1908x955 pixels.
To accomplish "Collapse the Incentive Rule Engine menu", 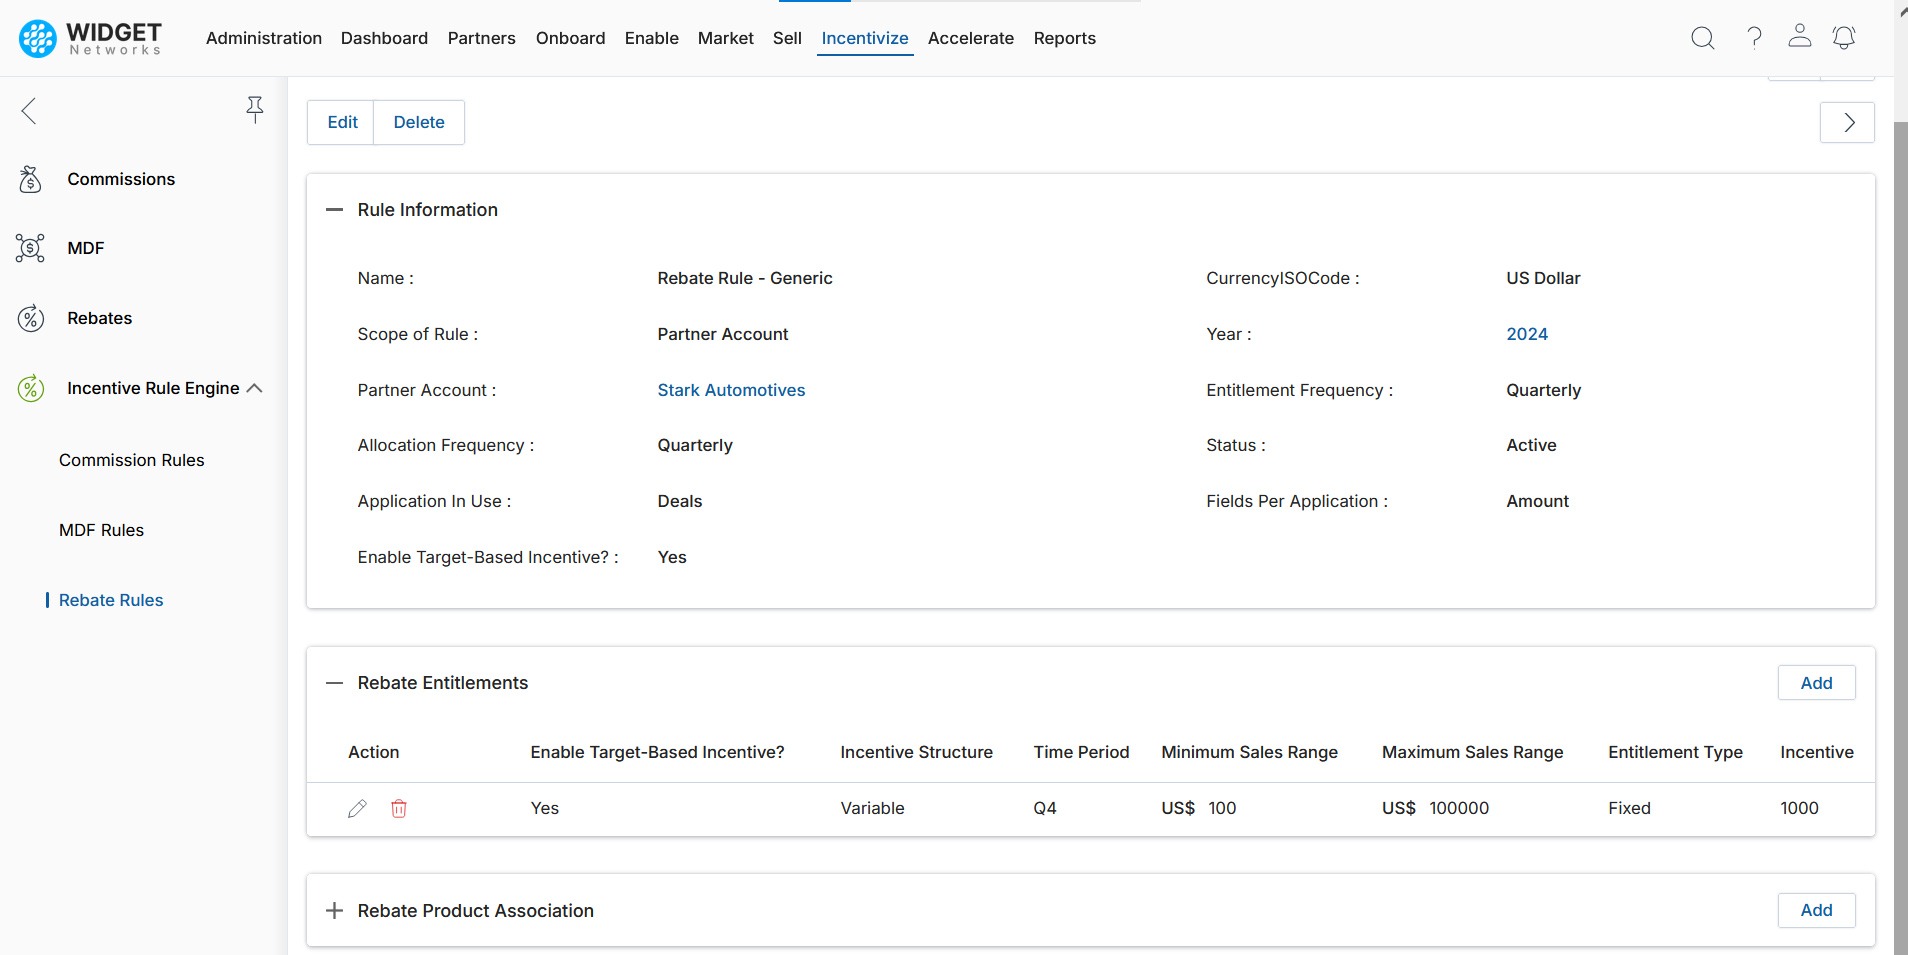I will click(x=255, y=388).
